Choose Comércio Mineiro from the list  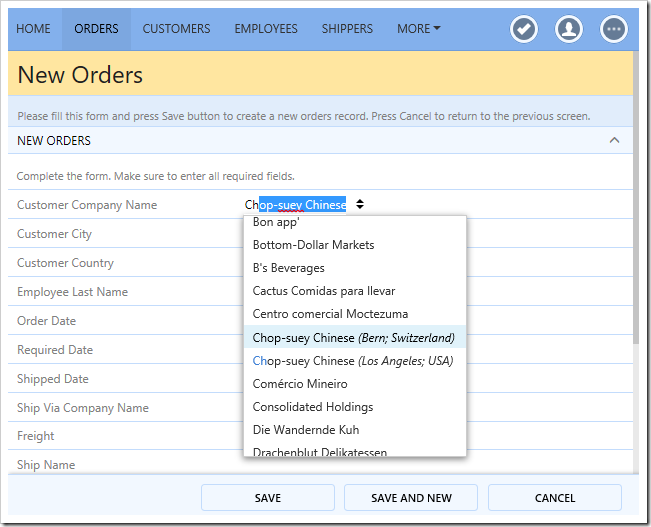[x=355, y=384]
